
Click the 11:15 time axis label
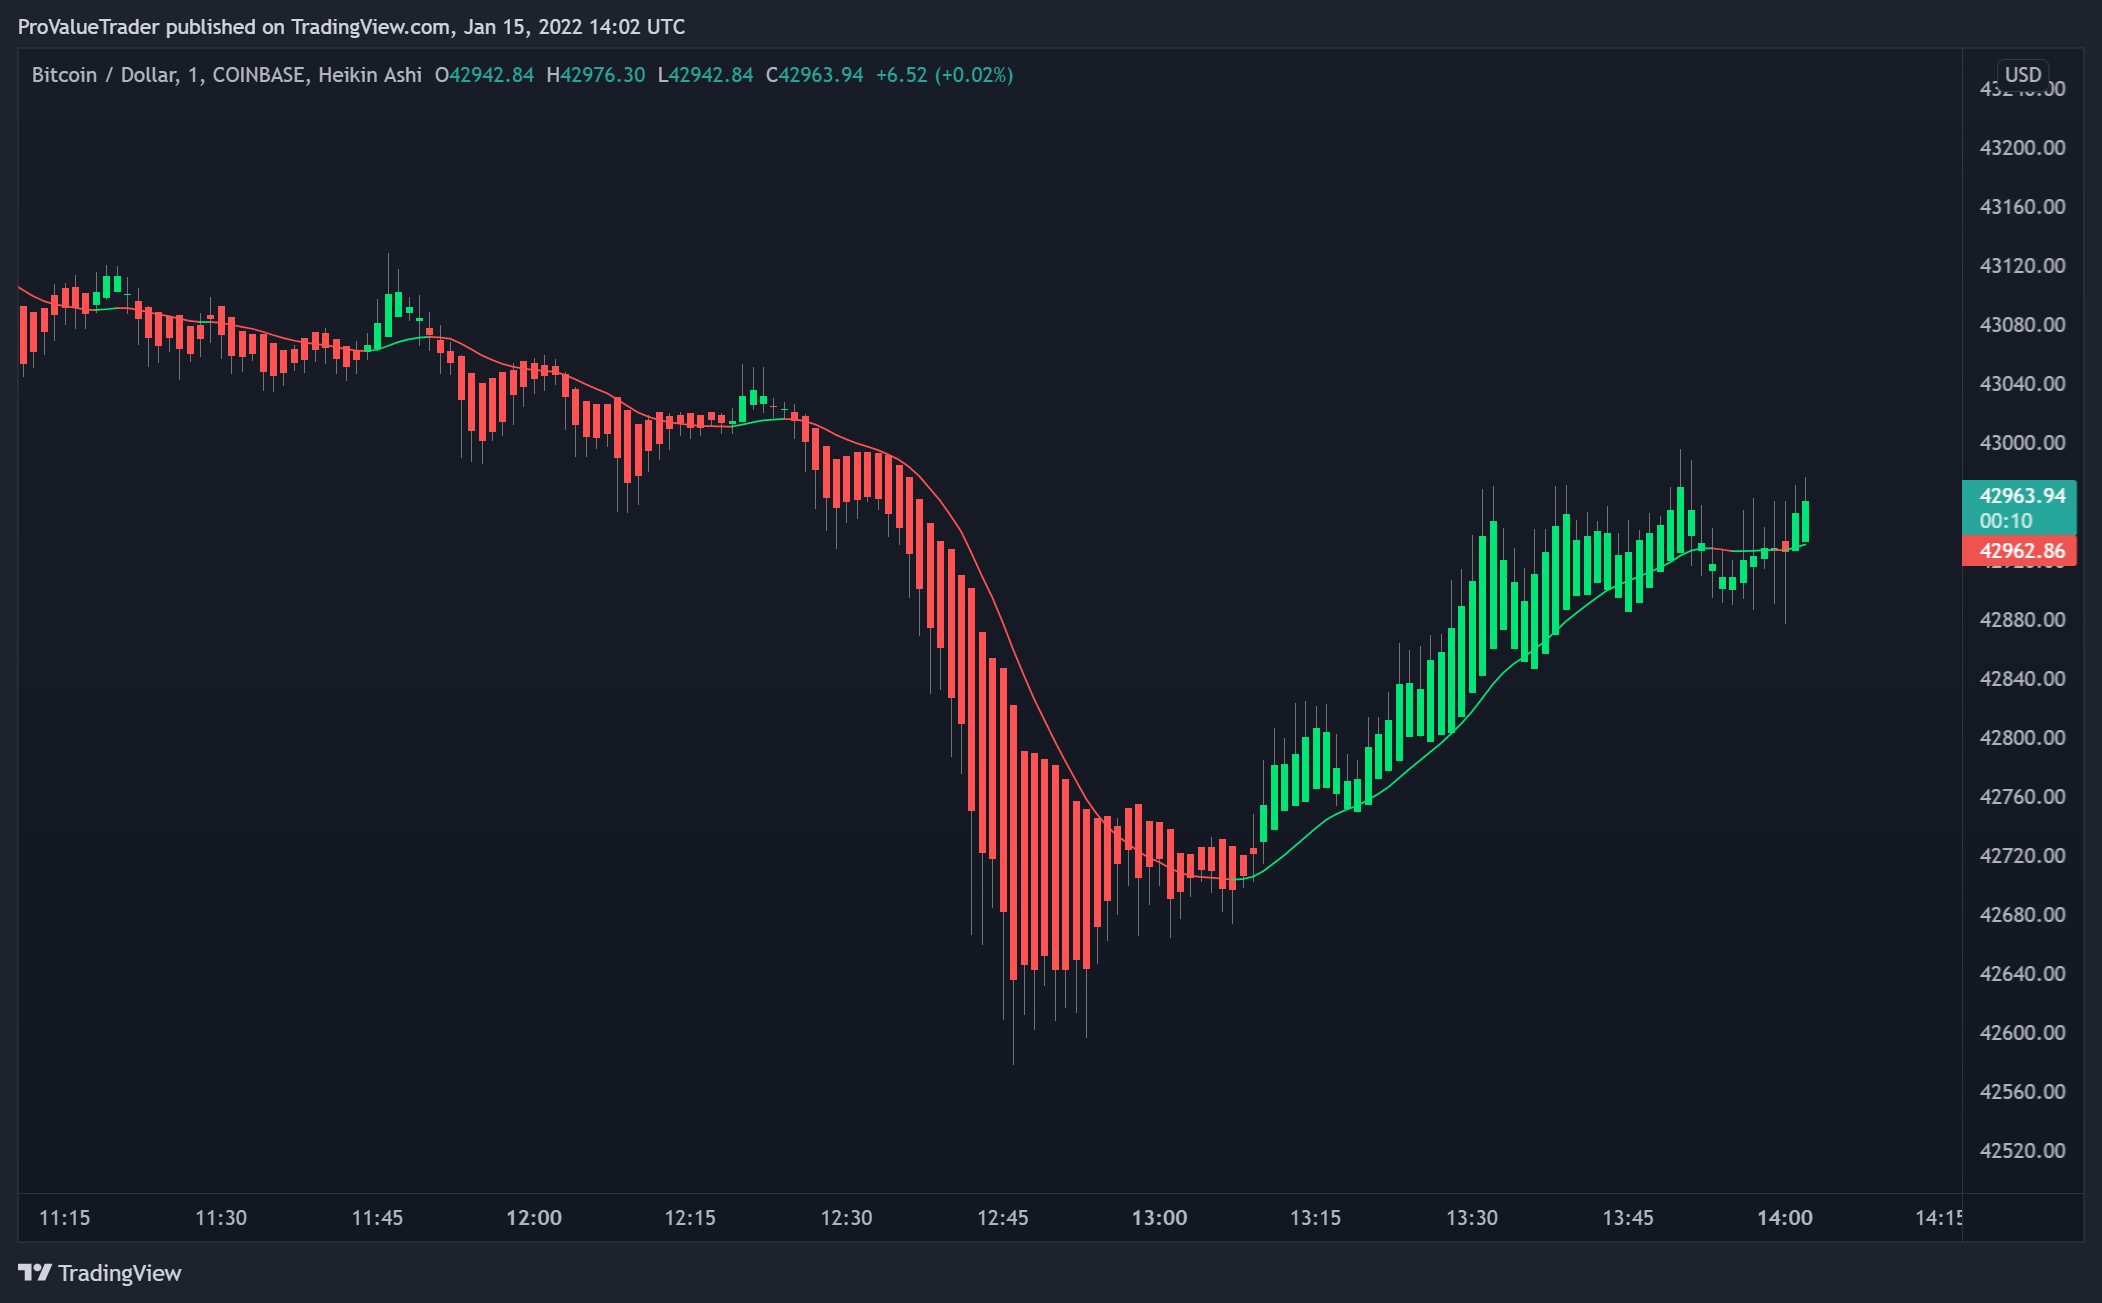(64, 1218)
